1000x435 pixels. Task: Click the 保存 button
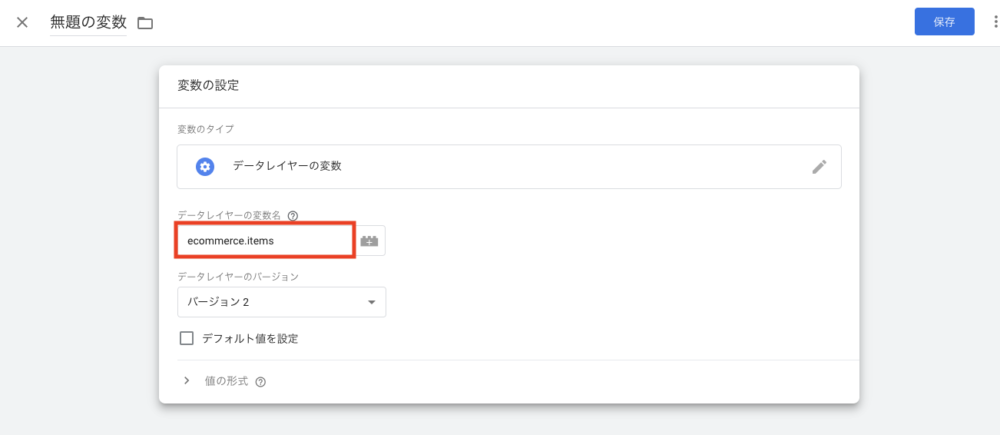point(944,22)
